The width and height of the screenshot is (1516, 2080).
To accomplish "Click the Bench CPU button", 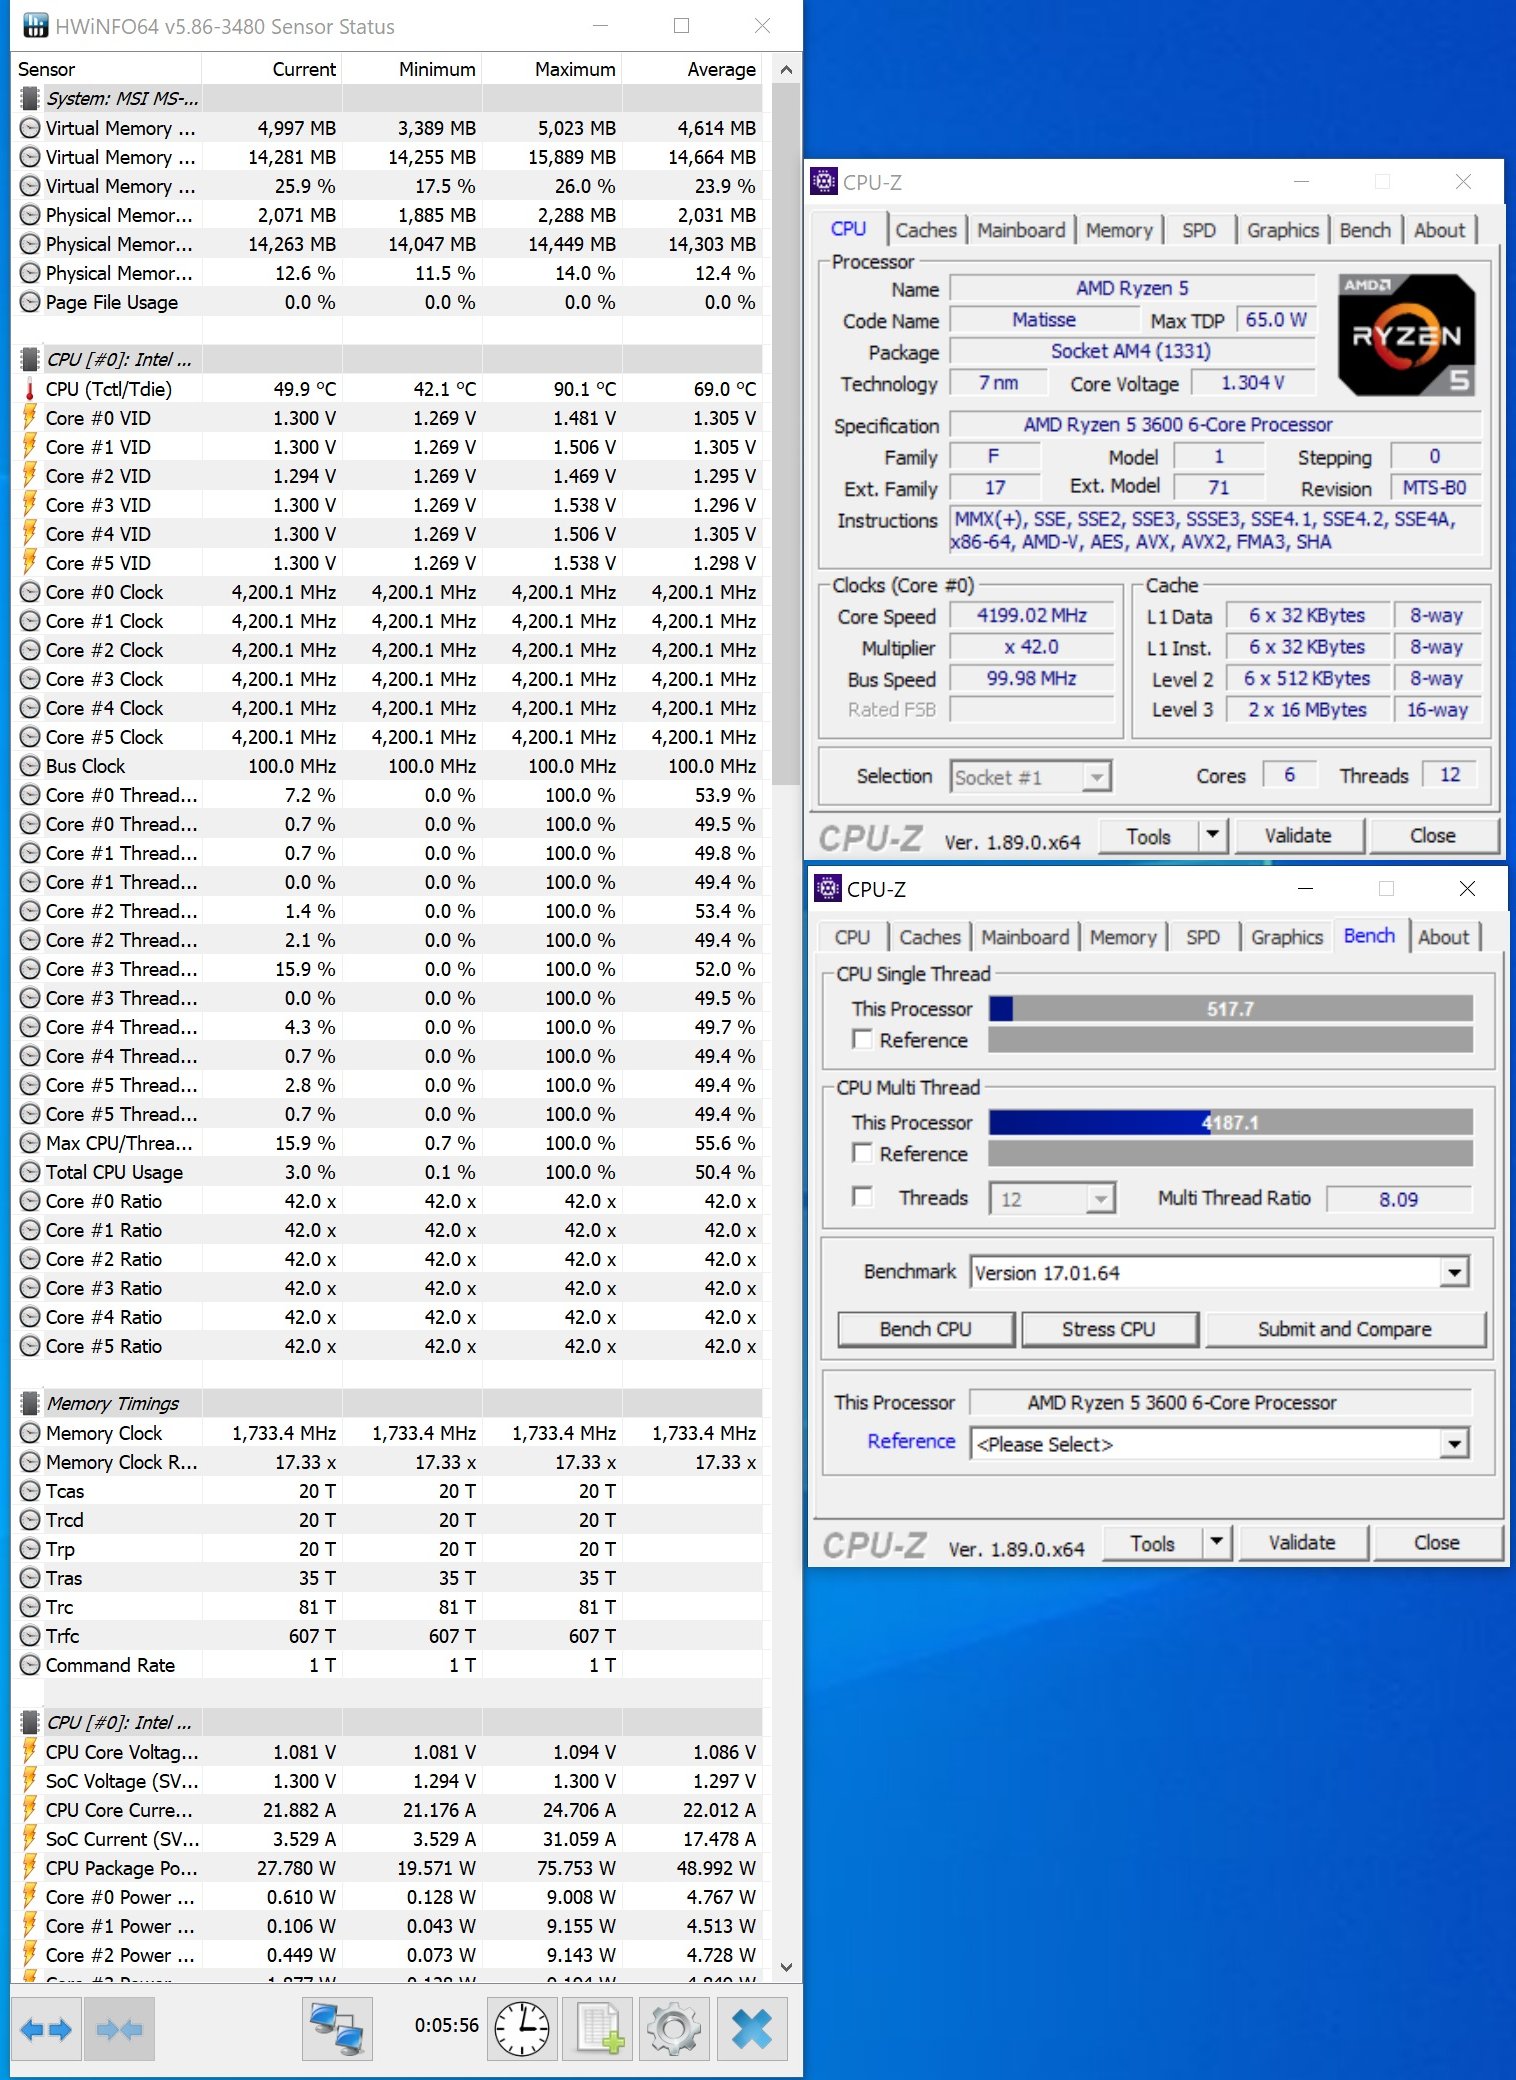I will click(926, 1329).
